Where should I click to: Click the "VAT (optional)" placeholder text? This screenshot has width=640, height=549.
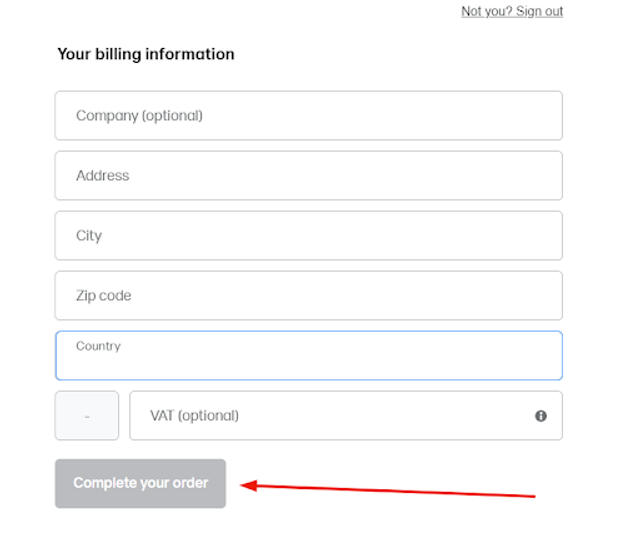194,416
